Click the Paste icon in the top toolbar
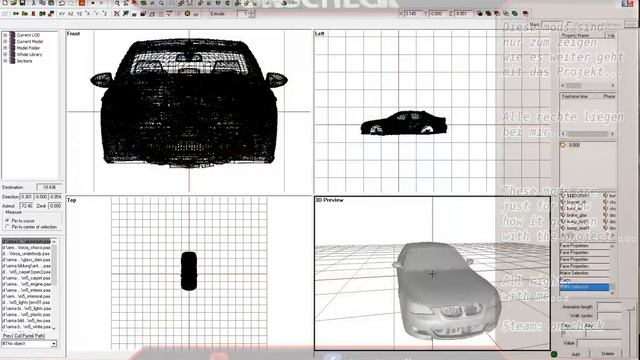The width and height of the screenshot is (640, 360). pos(51,3)
